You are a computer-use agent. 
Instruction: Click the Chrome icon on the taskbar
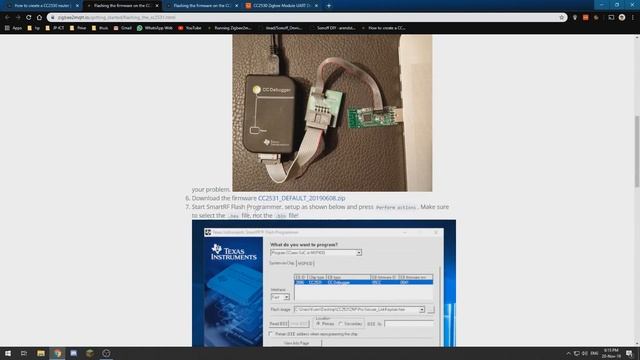(x=58, y=353)
